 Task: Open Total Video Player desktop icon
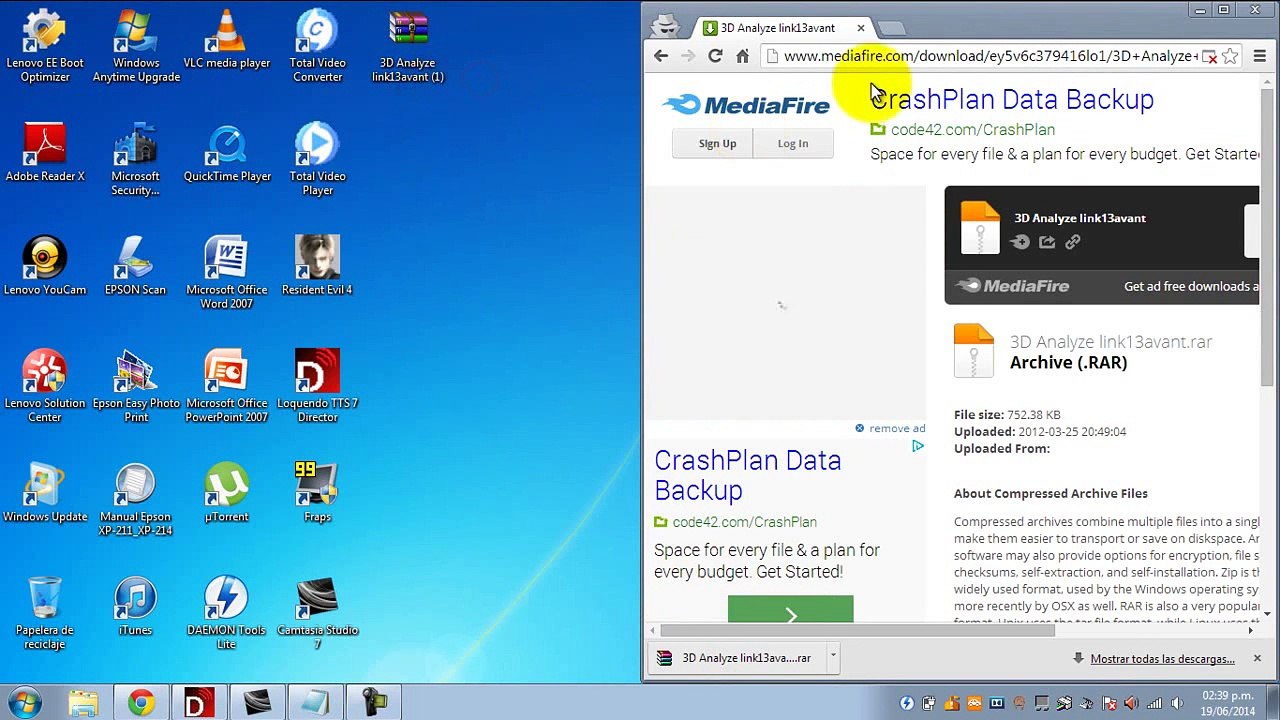click(317, 160)
